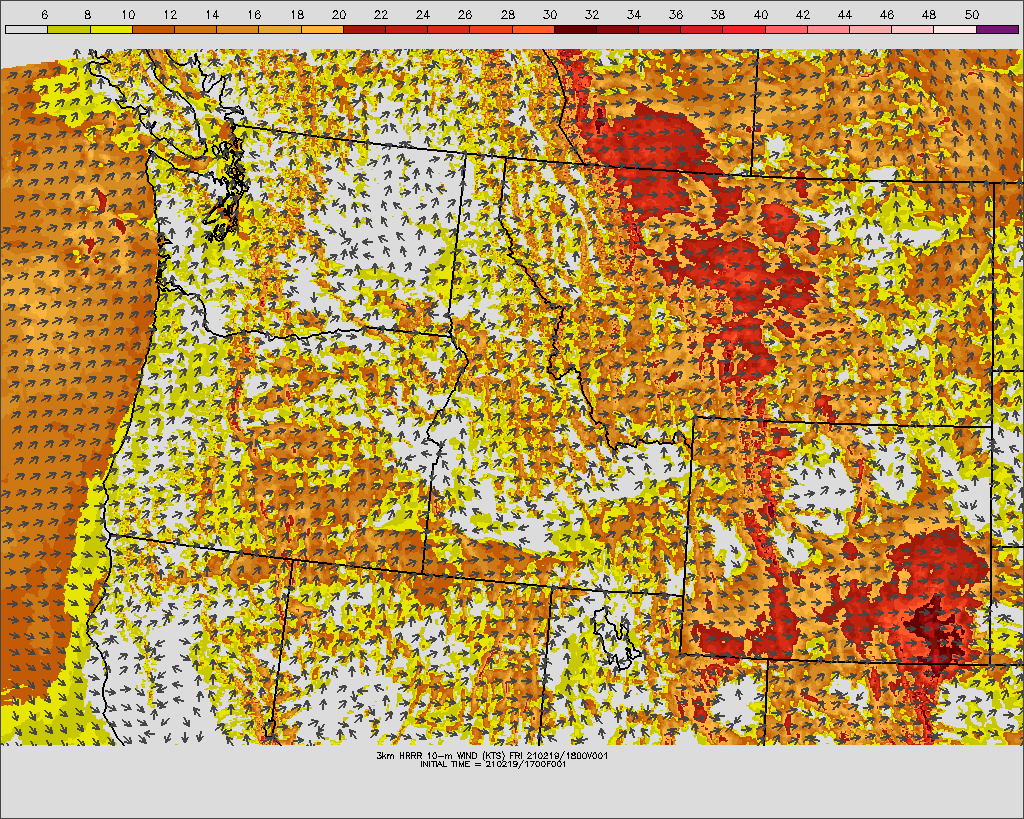Pick the bright yellow 8–10 knot swatch
Screen dimensions: 1024x819
[111, 29]
